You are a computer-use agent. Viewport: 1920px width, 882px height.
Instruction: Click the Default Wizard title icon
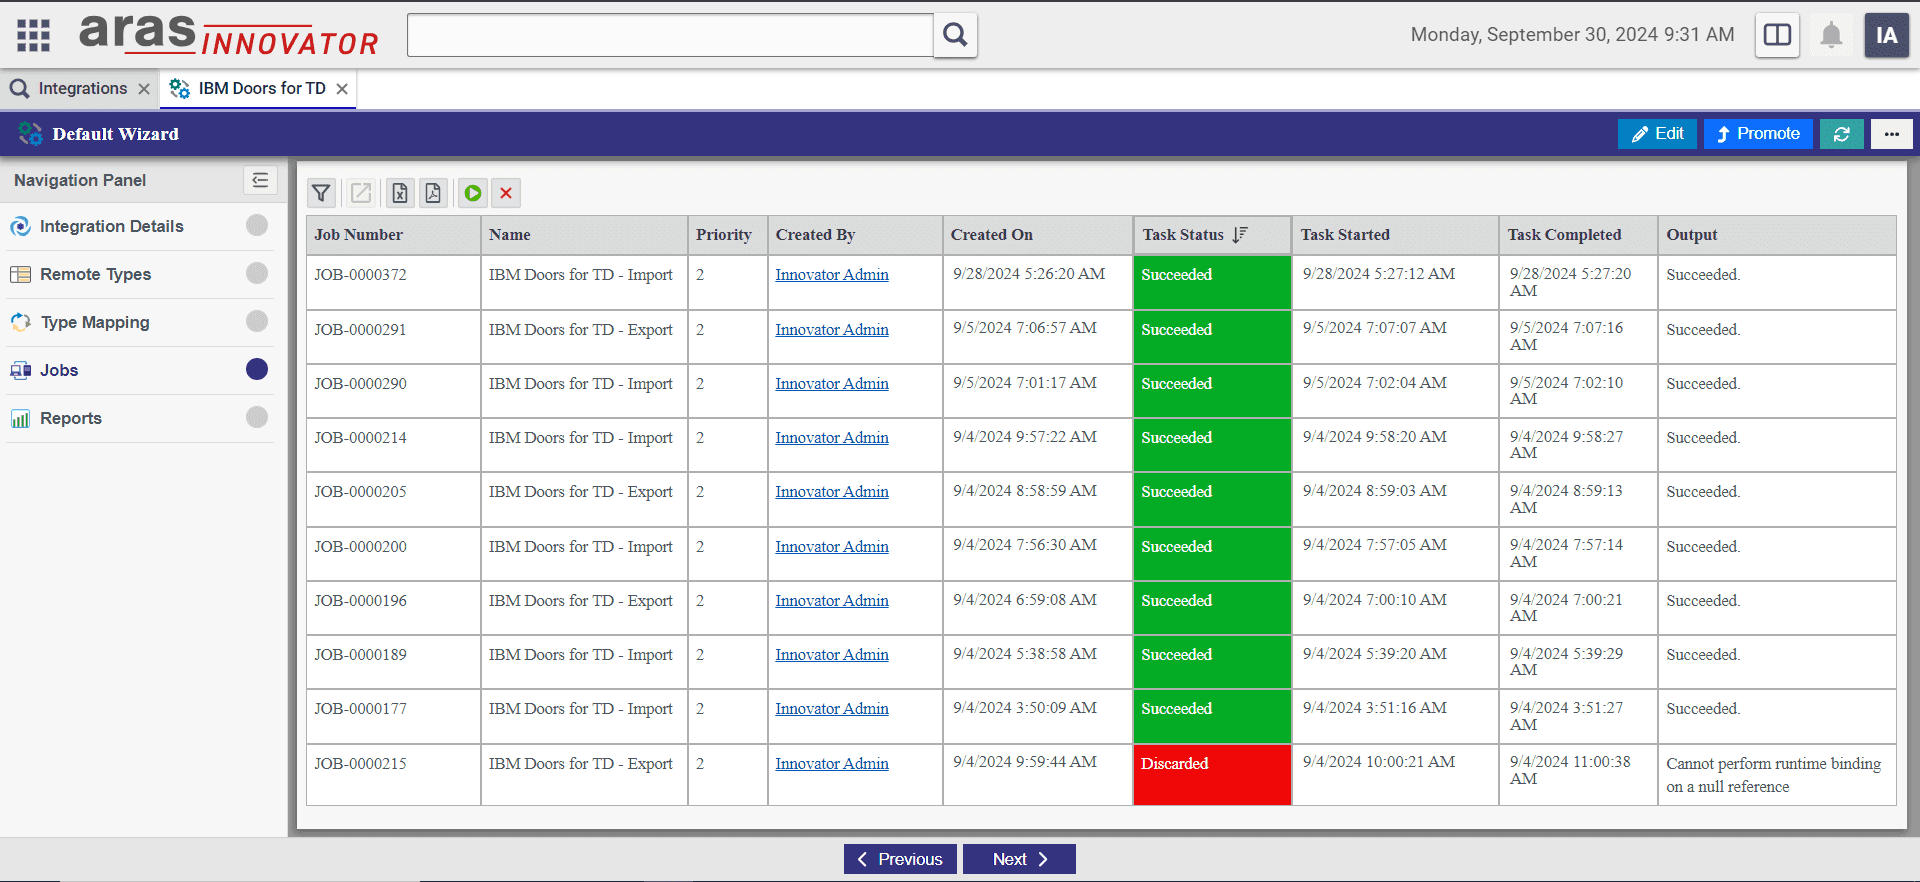30,134
